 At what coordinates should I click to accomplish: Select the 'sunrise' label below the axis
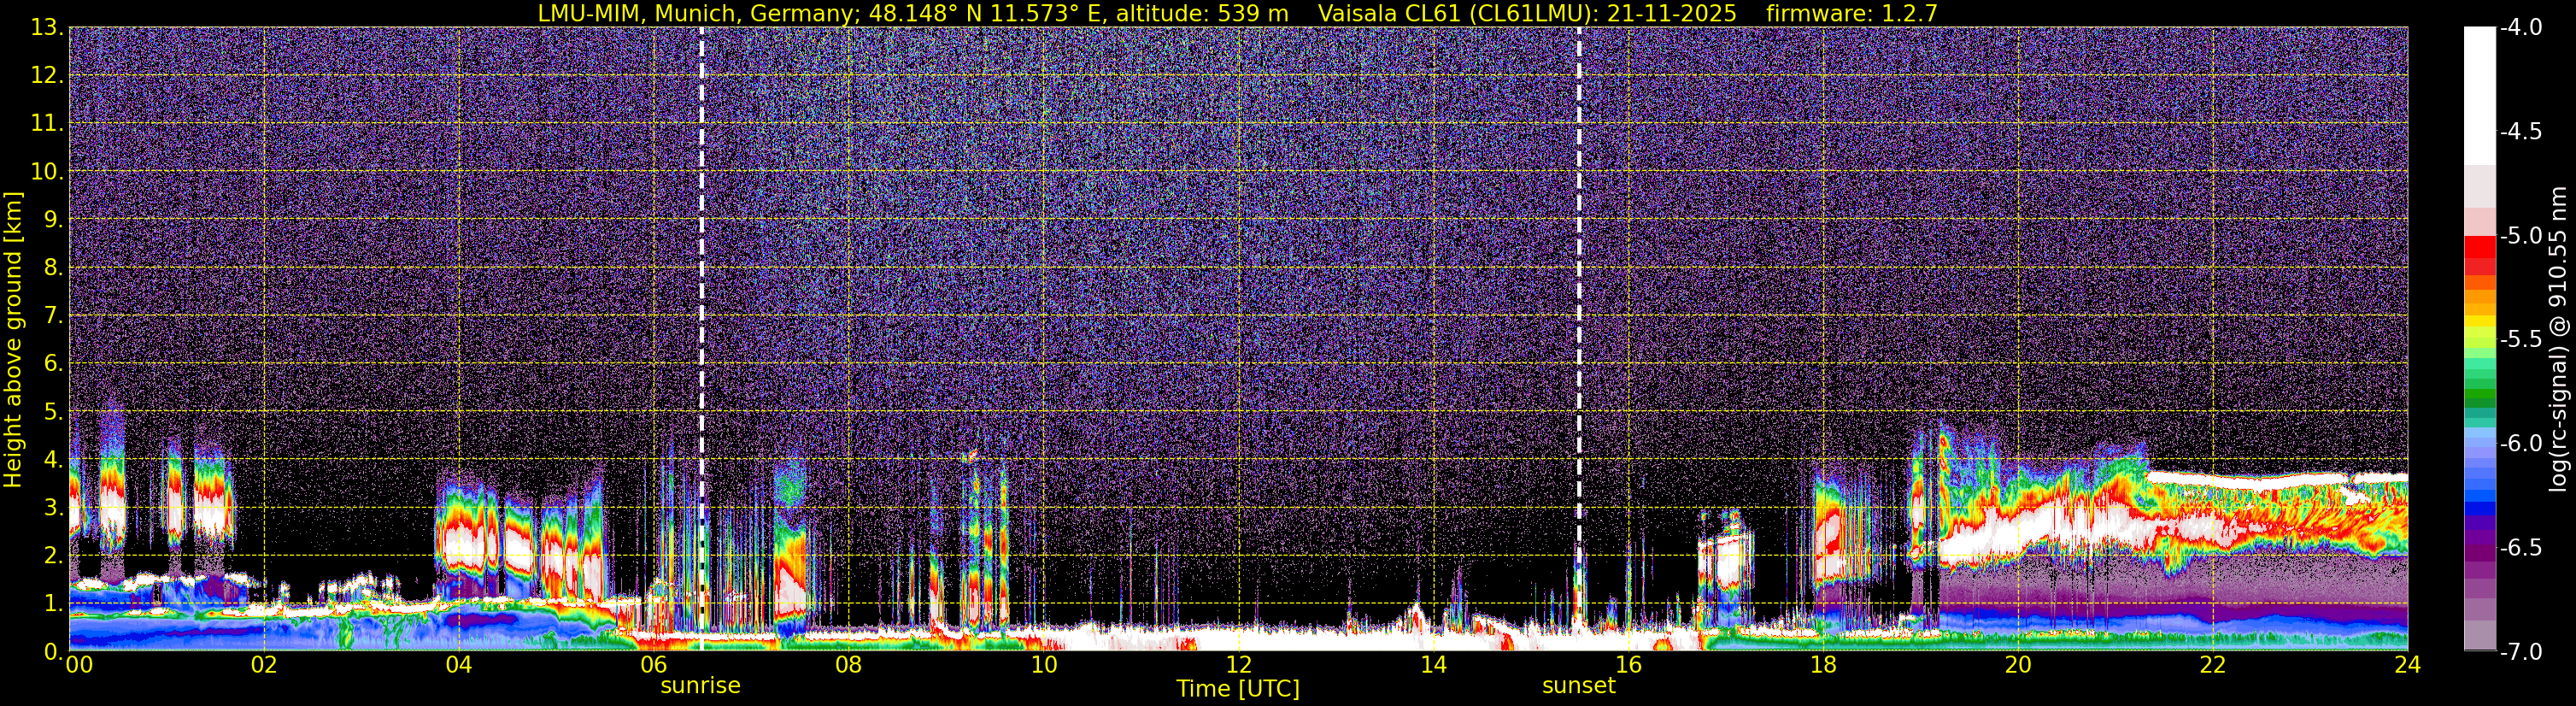(x=700, y=686)
